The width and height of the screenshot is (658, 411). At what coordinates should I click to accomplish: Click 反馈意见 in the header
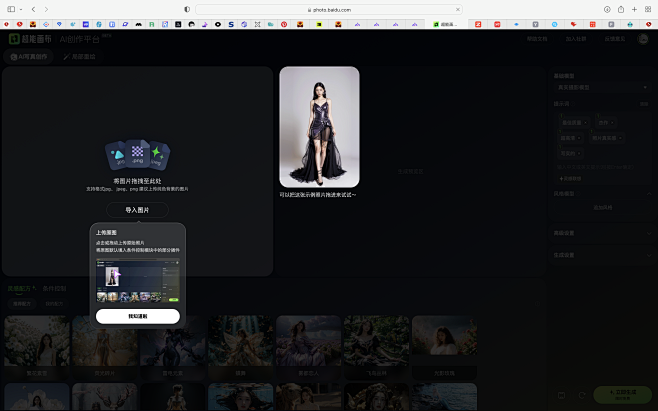tap(615, 39)
